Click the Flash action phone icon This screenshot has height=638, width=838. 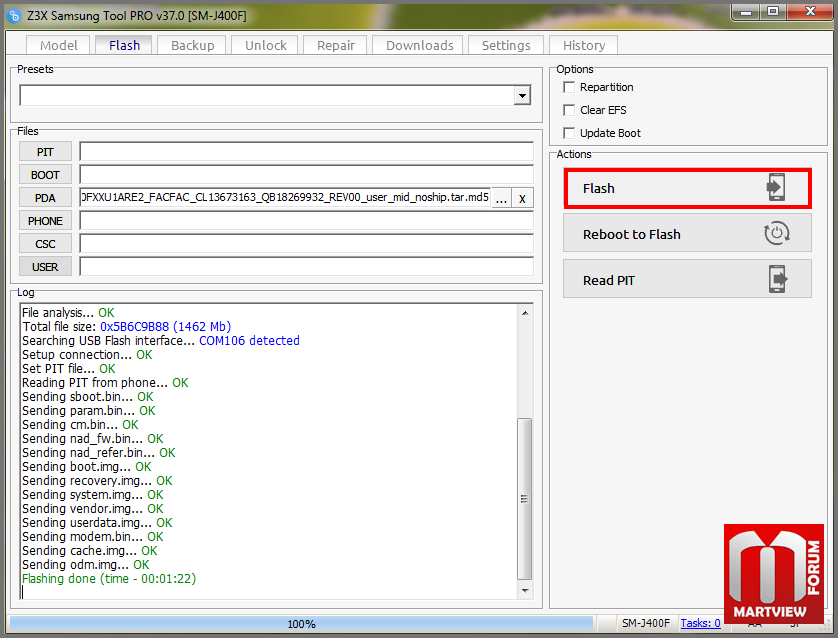point(776,188)
